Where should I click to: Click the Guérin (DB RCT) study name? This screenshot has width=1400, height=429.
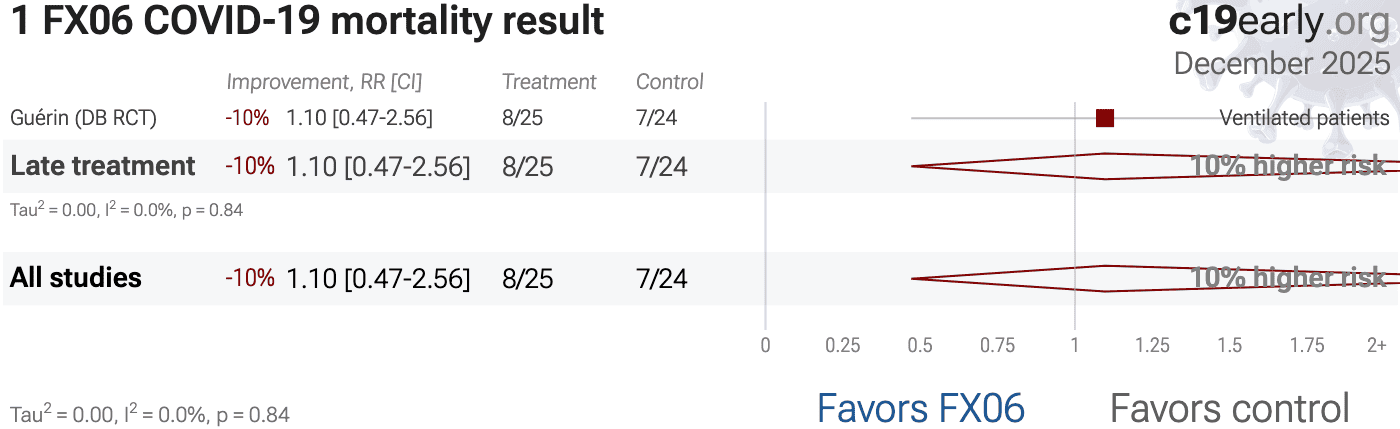click(x=84, y=118)
